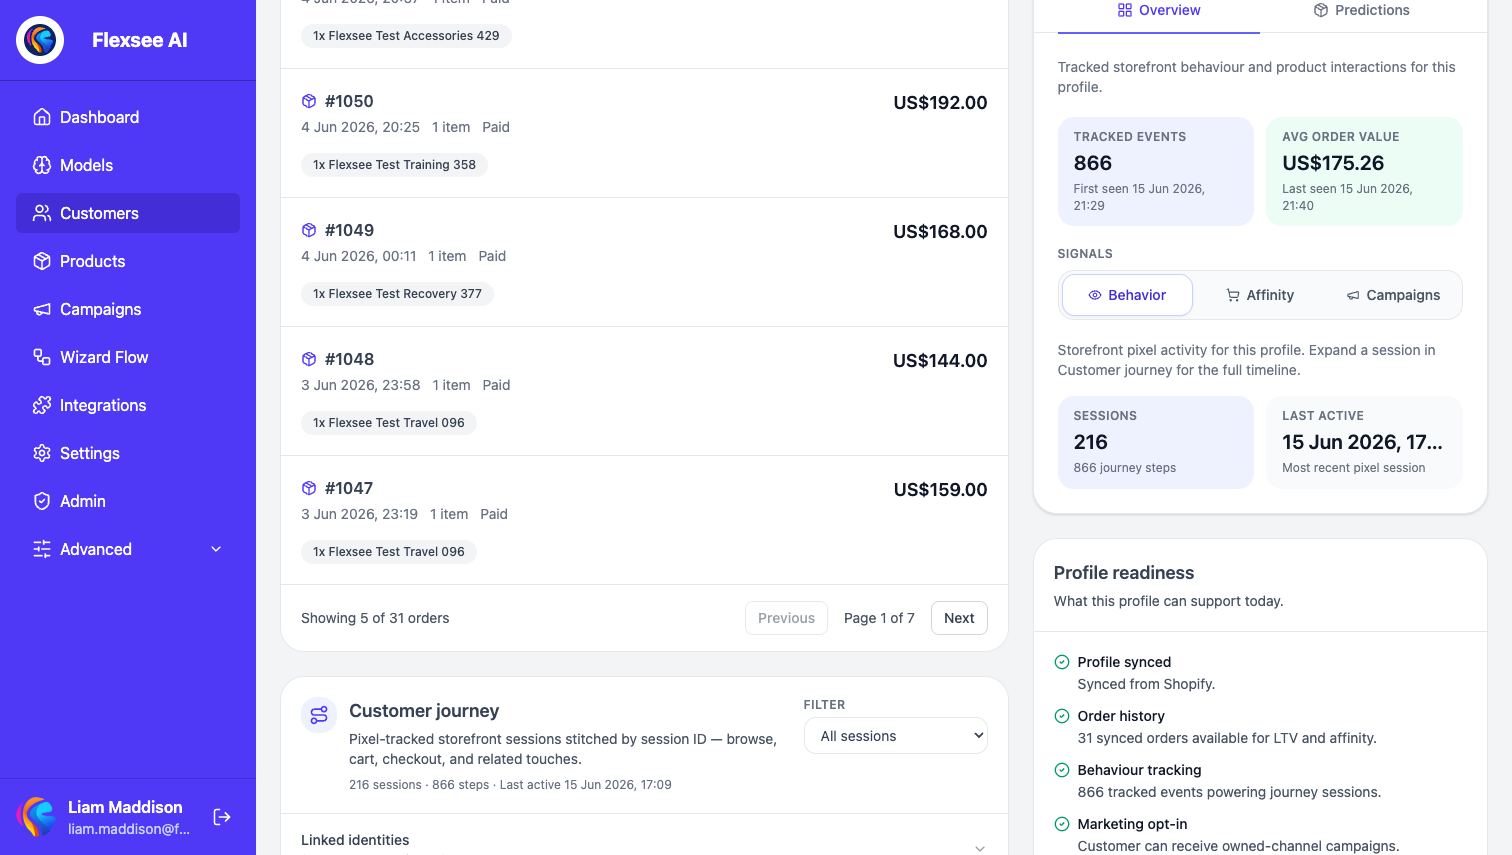1512x855 pixels.
Task: Click Flexsee Test Travel 096 chip in order #1047
Action: [388, 552]
